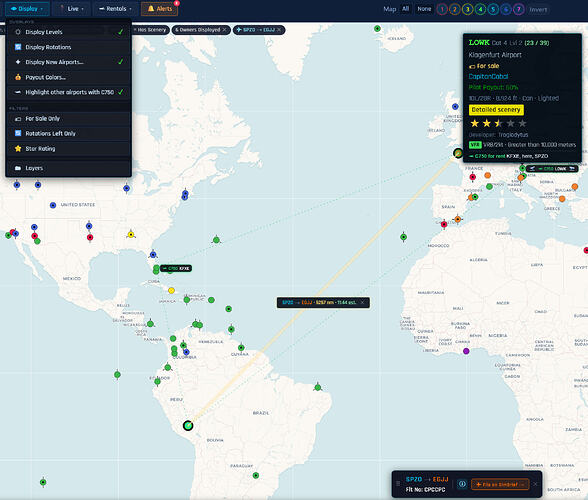The height and width of the screenshot is (500, 588).
Task: Click the flight info circle icon
Action: [462, 484]
